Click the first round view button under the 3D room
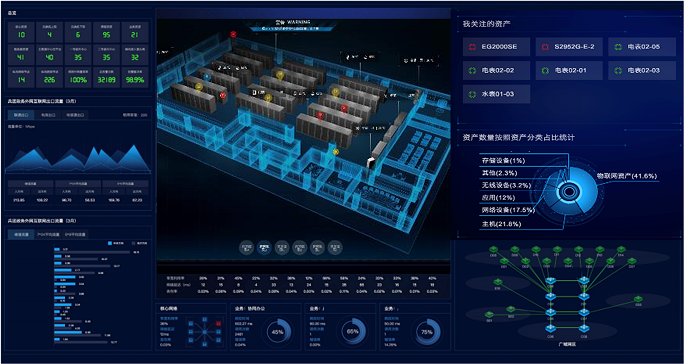 pyautogui.click(x=246, y=248)
